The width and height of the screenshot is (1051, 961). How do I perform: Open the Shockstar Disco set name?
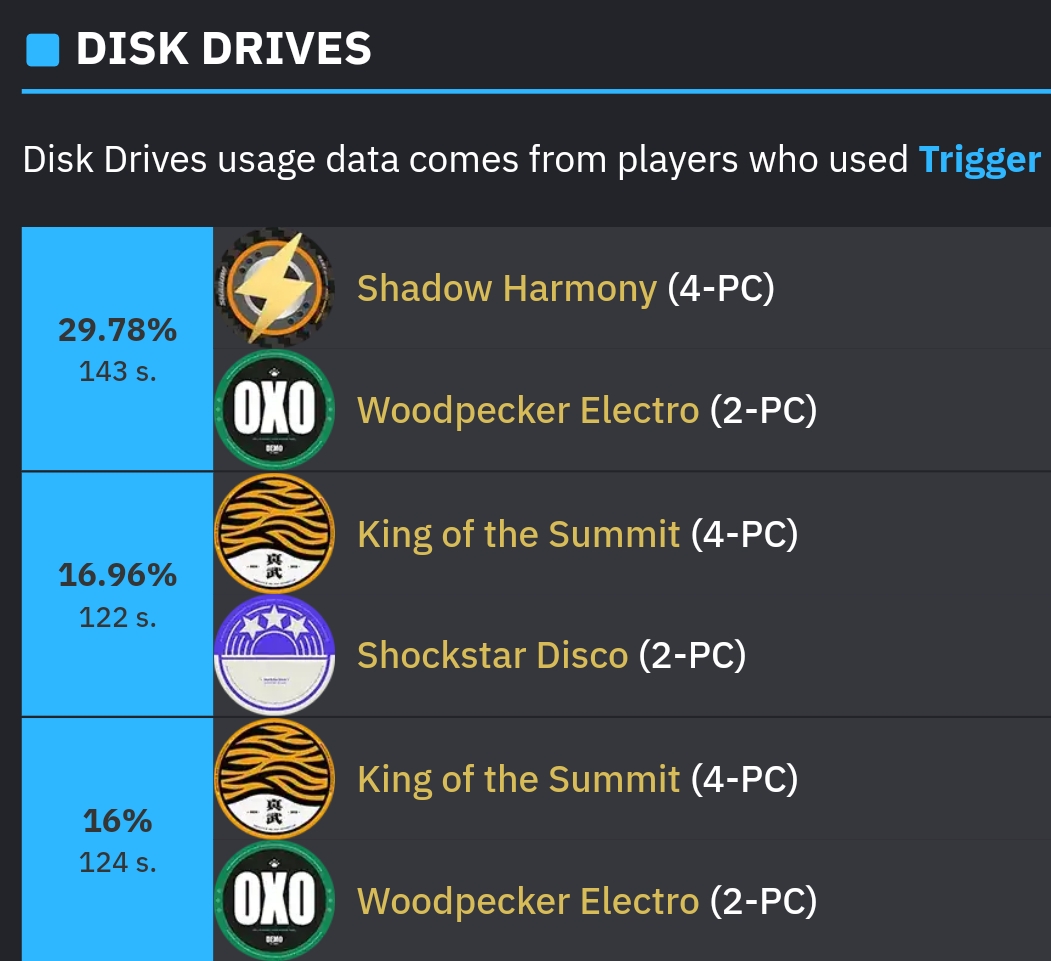pyautogui.click(x=493, y=655)
